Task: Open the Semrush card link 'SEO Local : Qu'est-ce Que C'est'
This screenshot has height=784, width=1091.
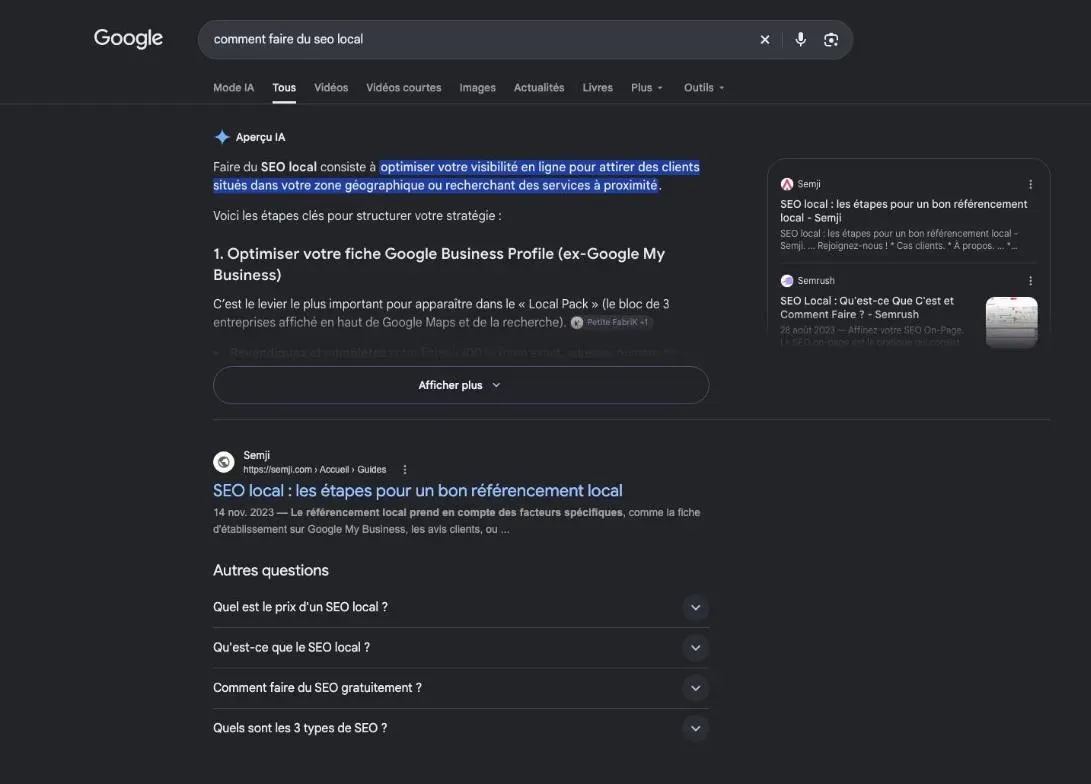Action: tap(867, 307)
